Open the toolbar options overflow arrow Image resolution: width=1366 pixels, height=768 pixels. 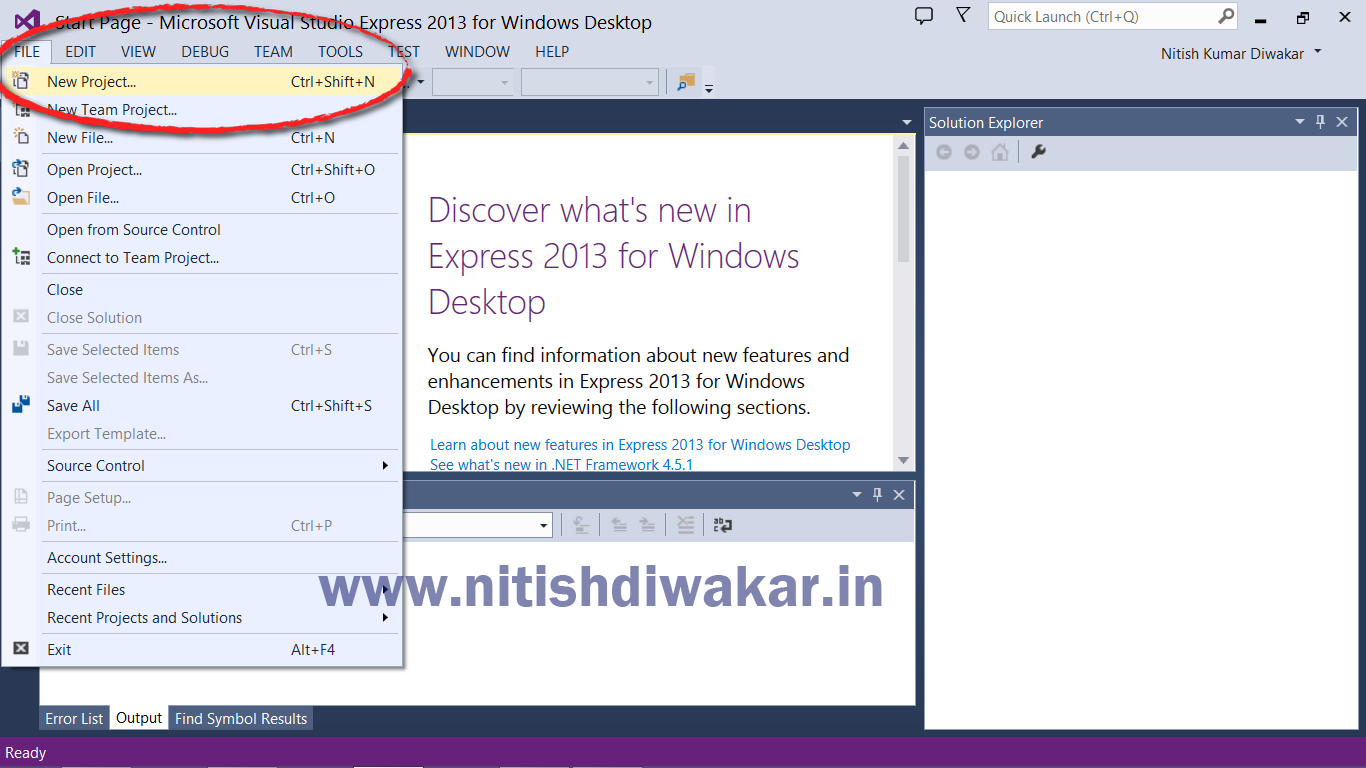[709, 88]
